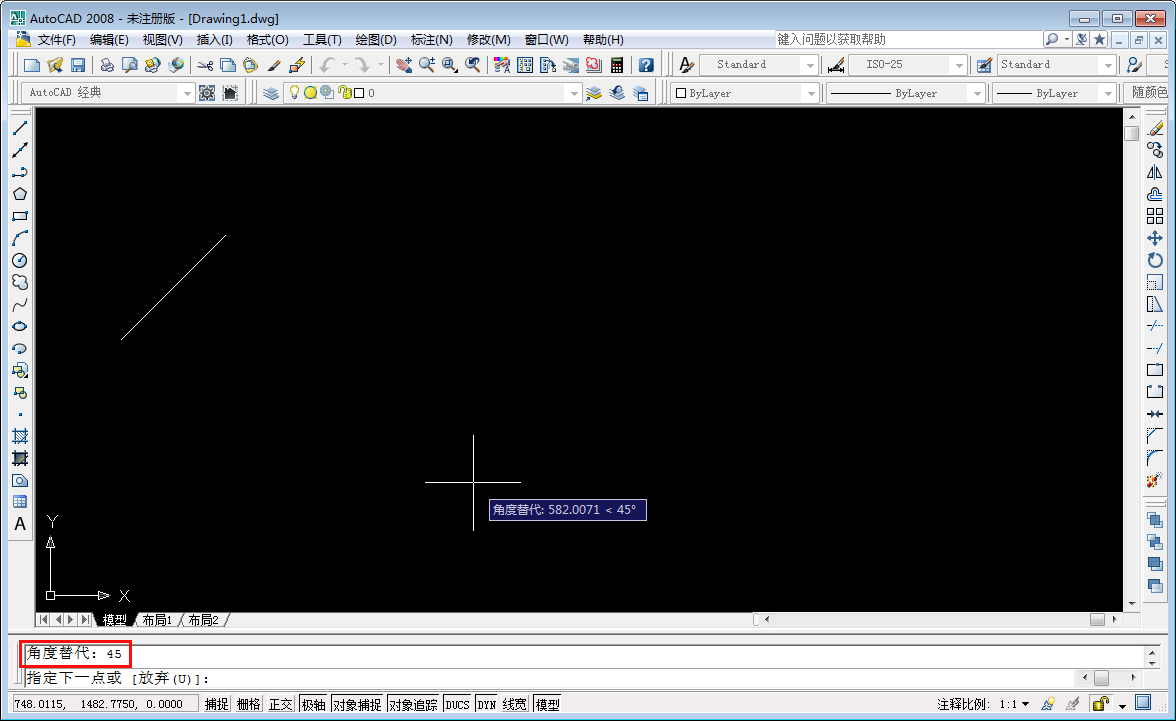Activate the Rectangle drawing tool

pyautogui.click(x=20, y=215)
